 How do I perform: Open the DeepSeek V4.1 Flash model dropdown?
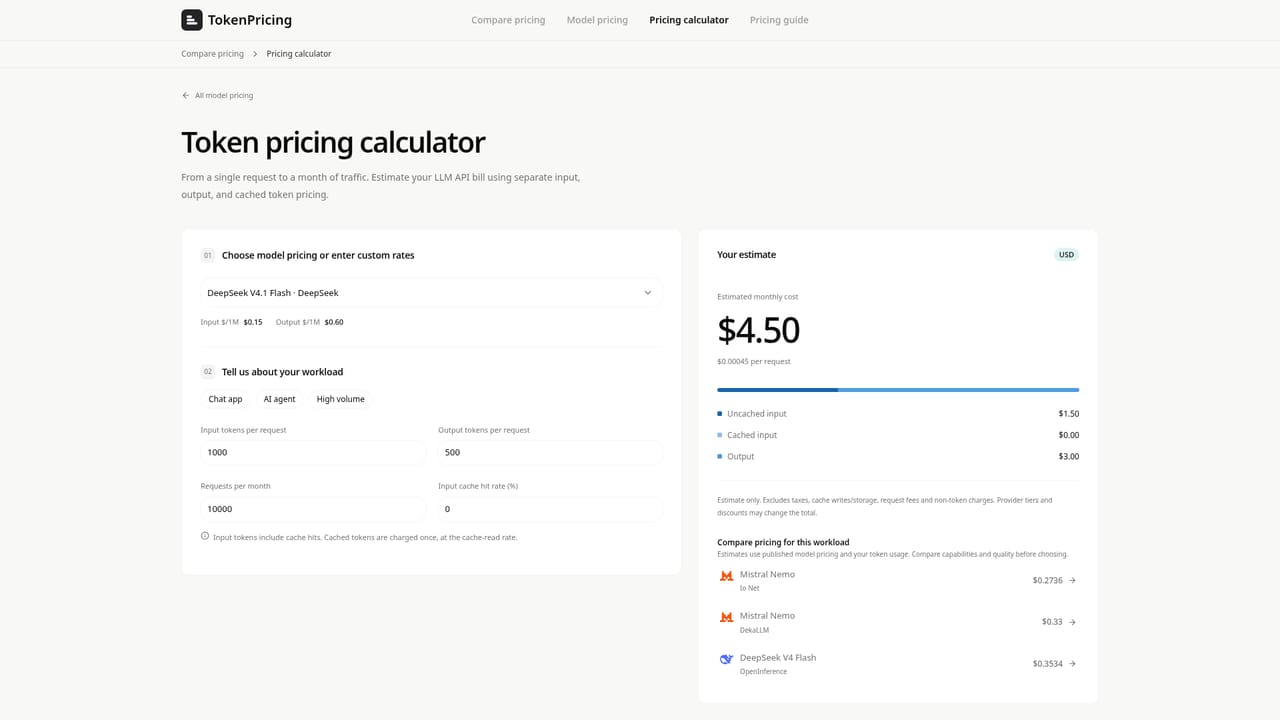(431, 293)
